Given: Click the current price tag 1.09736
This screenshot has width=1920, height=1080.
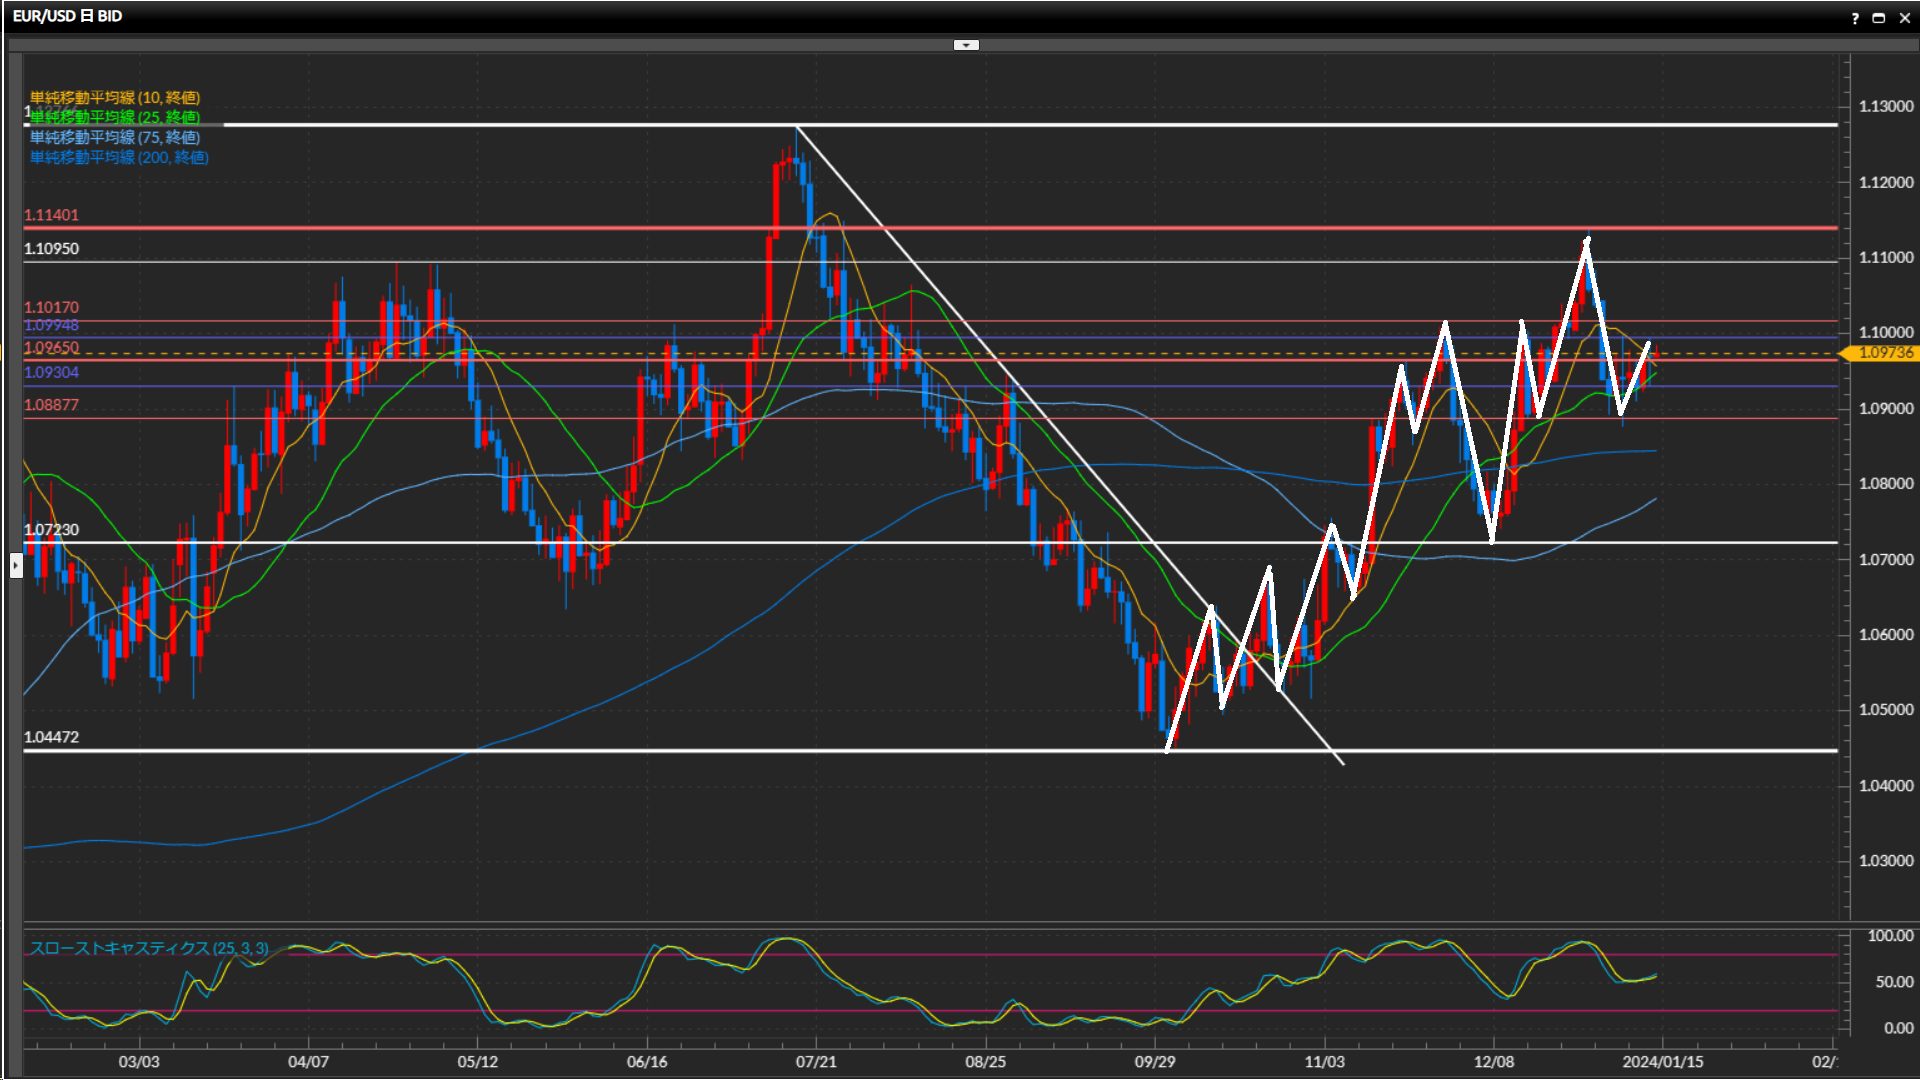Looking at the screenshot, I should point(1884,353).
